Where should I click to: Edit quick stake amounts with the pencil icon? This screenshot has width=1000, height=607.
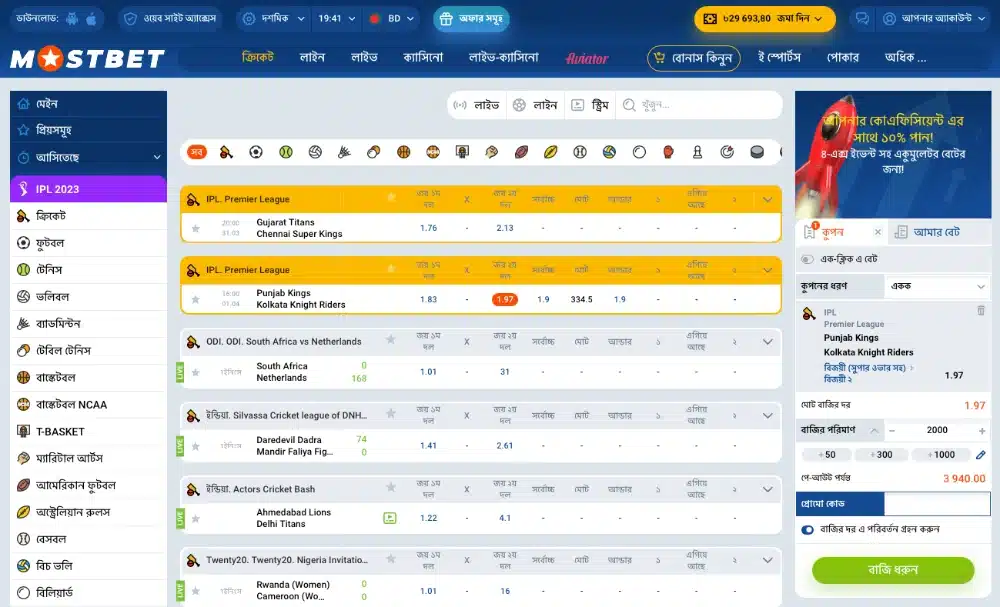pyautogui.click(x=981, y=455)
